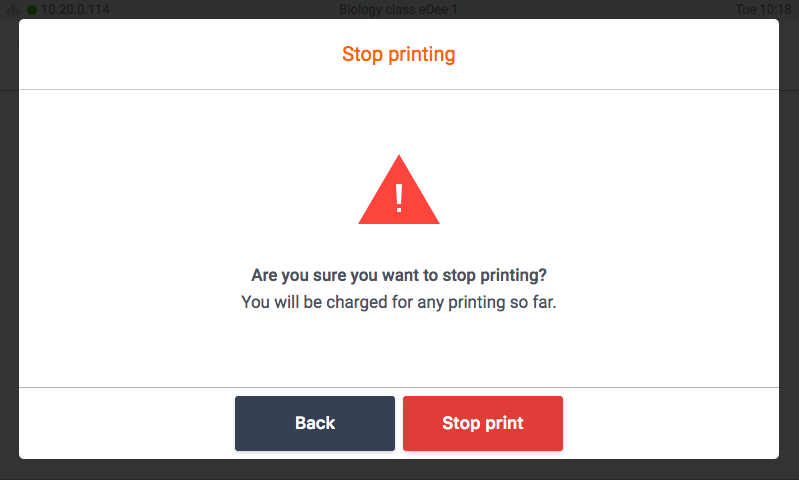Viewport: 799px width, 480px height.
Task: Click empty dialog footer right of Stop print
Action: click(x=670, y=423)
